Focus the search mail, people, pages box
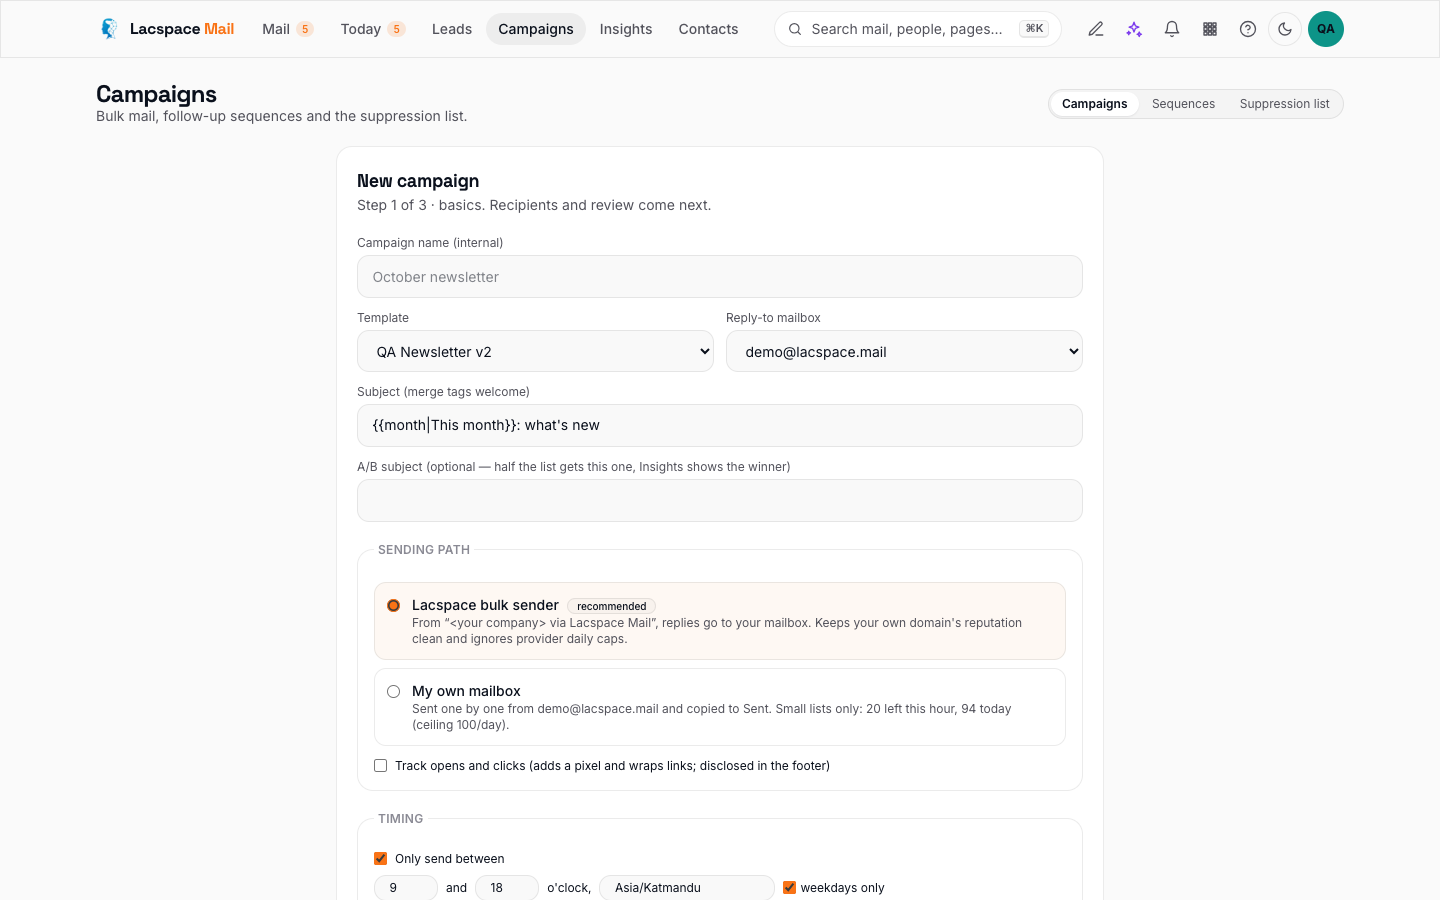This screenshot has width=1440, height=900. click(x=917, y=29)
